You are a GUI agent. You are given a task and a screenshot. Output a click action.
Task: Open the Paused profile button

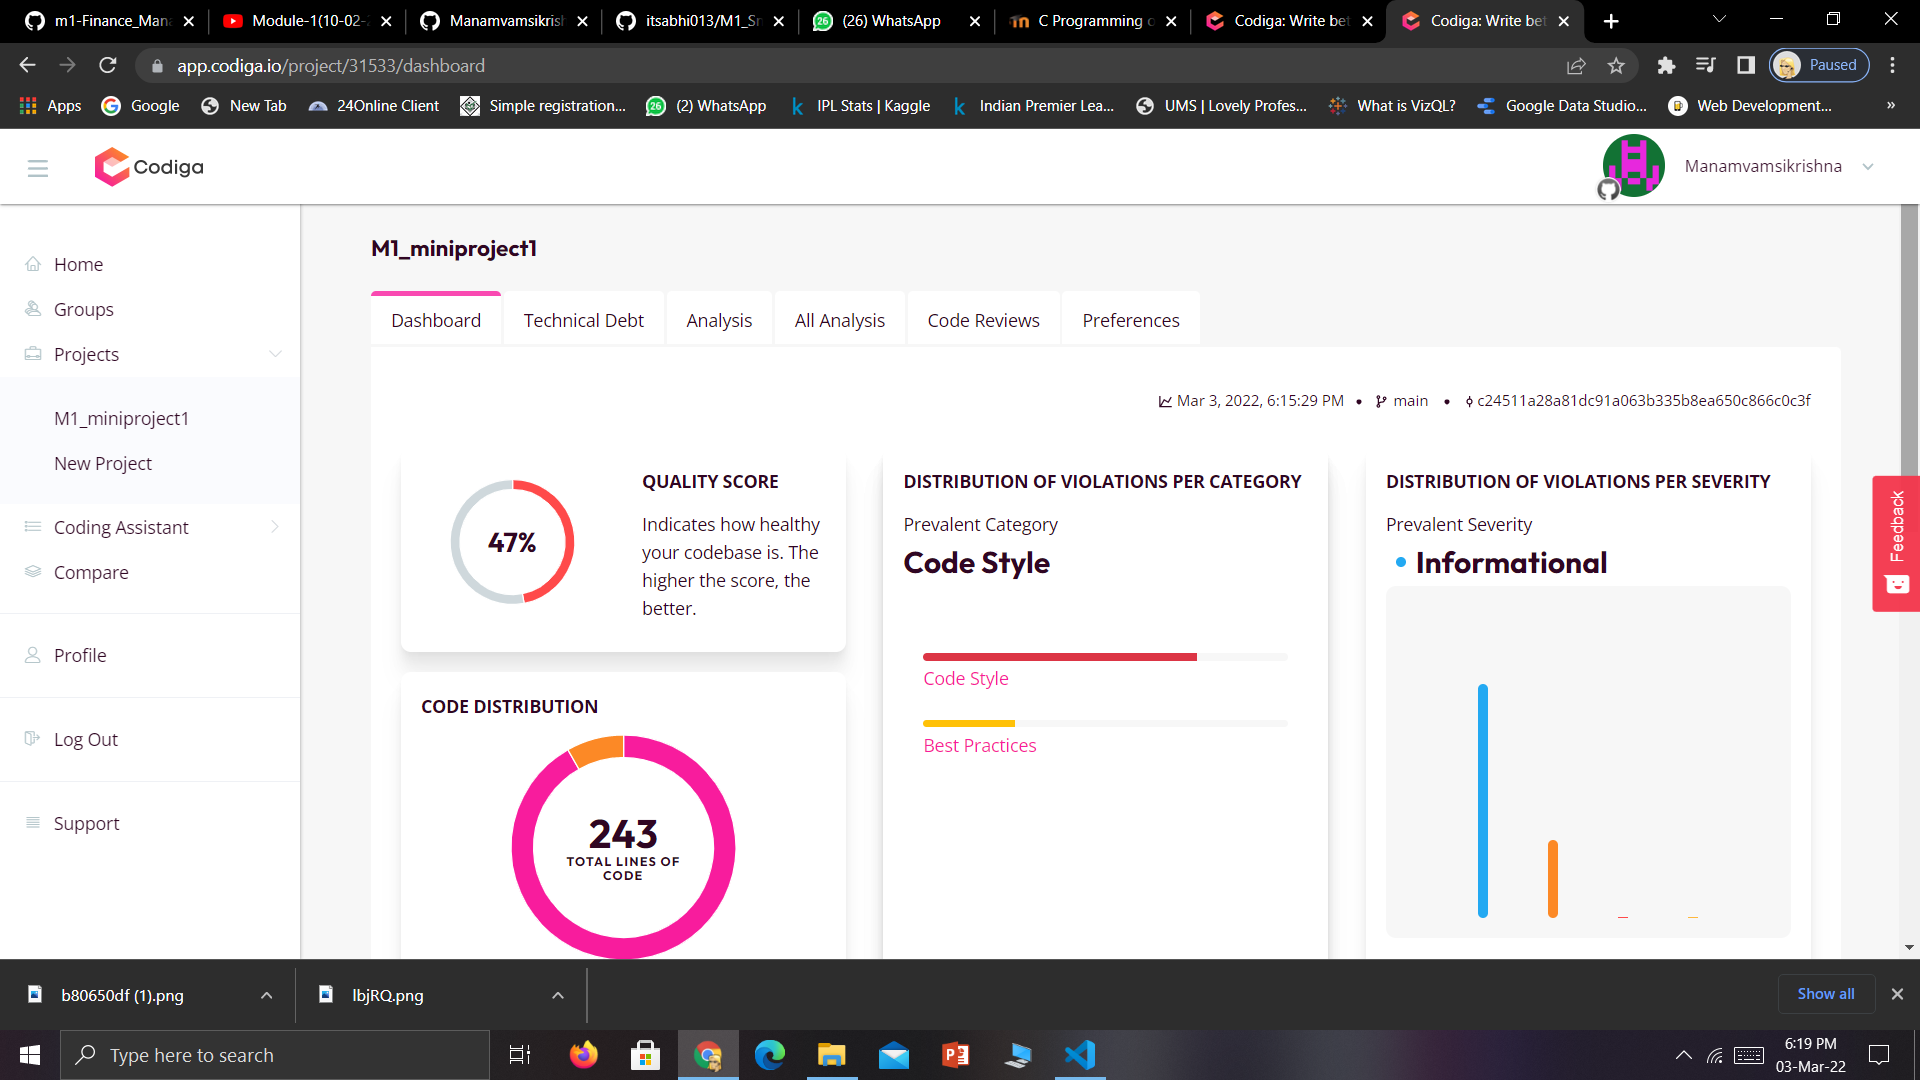(1819, 65)
